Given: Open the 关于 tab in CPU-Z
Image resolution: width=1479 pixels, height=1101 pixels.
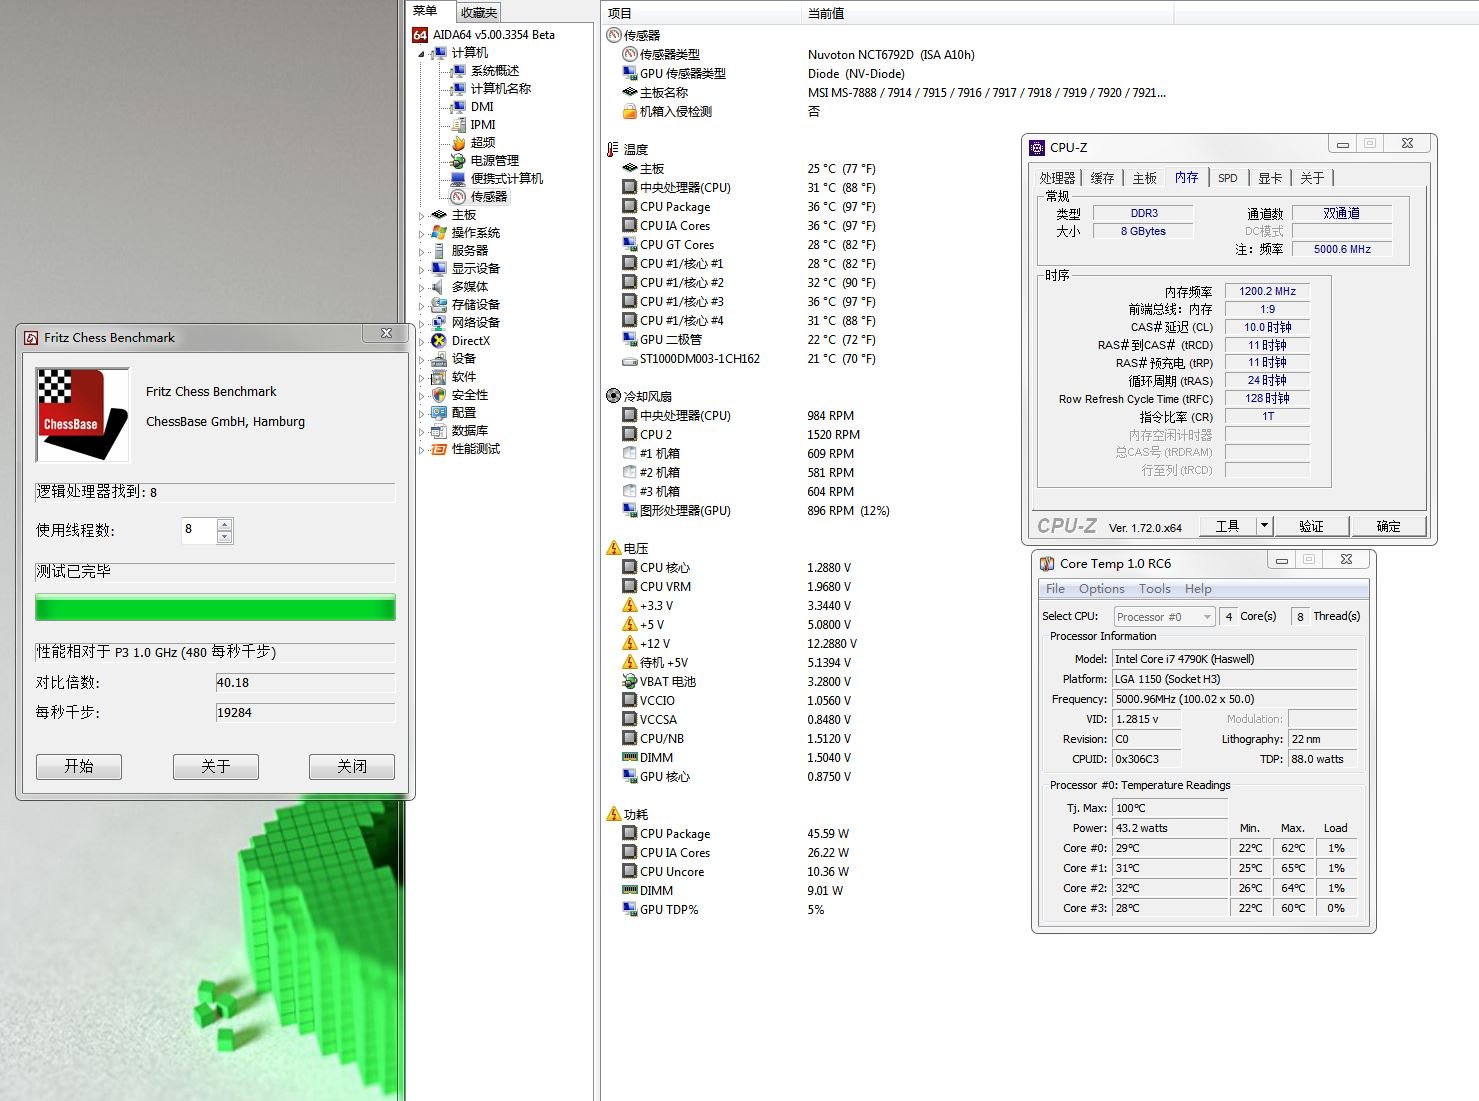Looking at the screenshot, I should (x=1312, y=178).
